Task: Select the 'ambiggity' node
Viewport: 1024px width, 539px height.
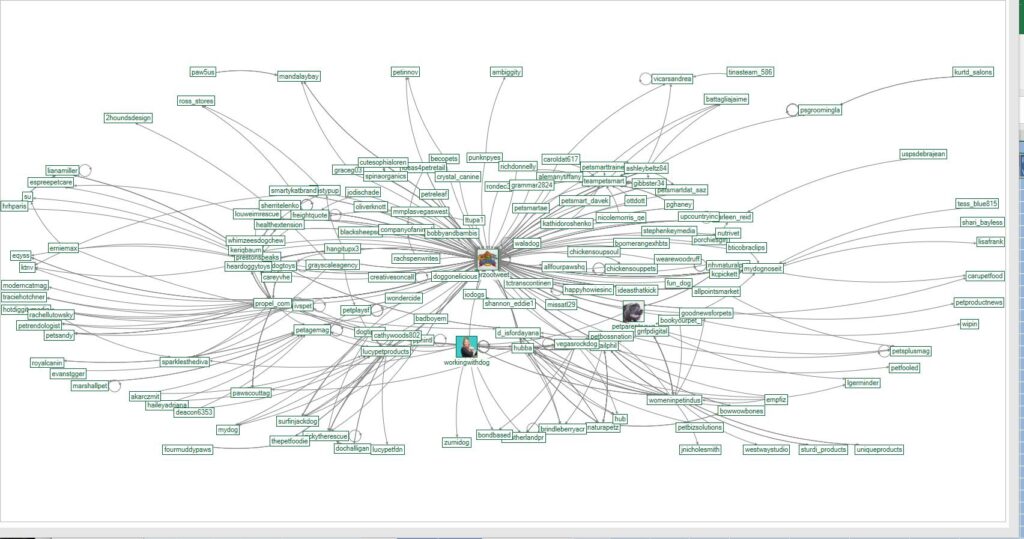Action: [506, 72]
